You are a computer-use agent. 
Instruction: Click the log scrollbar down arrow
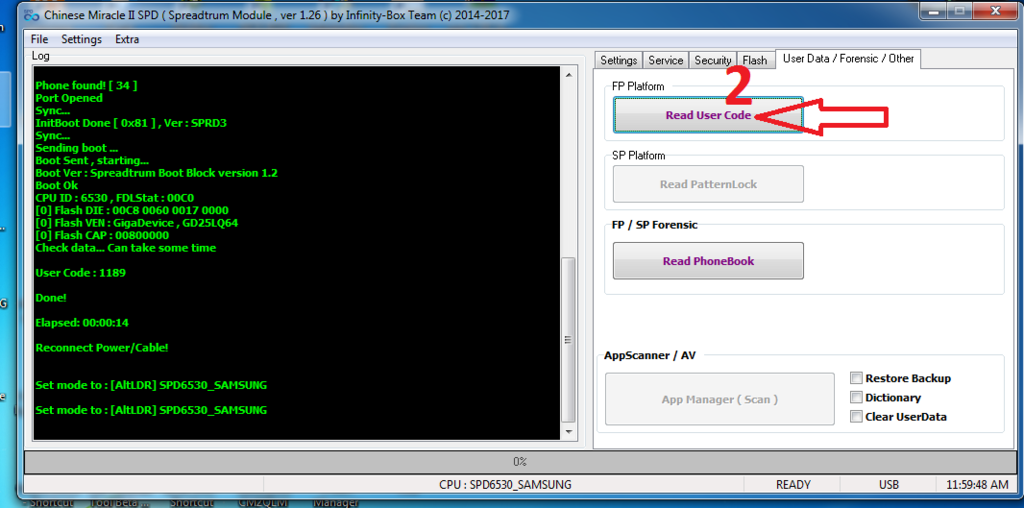[x=568, y=432]
